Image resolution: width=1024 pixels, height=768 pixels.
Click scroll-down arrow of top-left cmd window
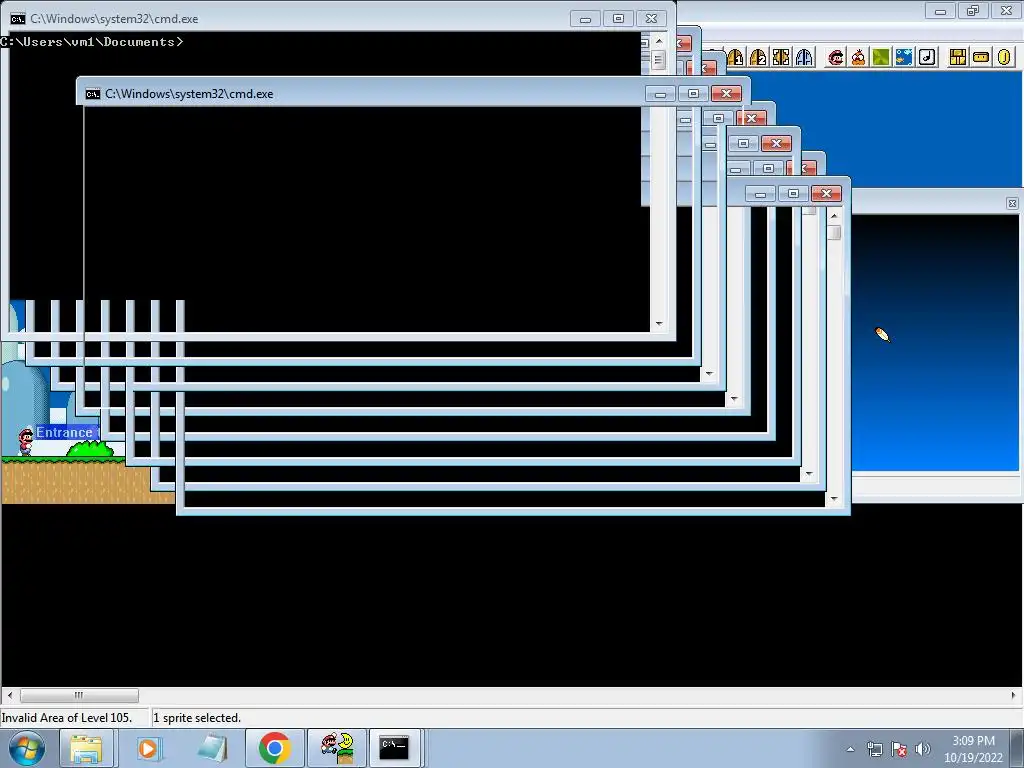pos(659,323)
